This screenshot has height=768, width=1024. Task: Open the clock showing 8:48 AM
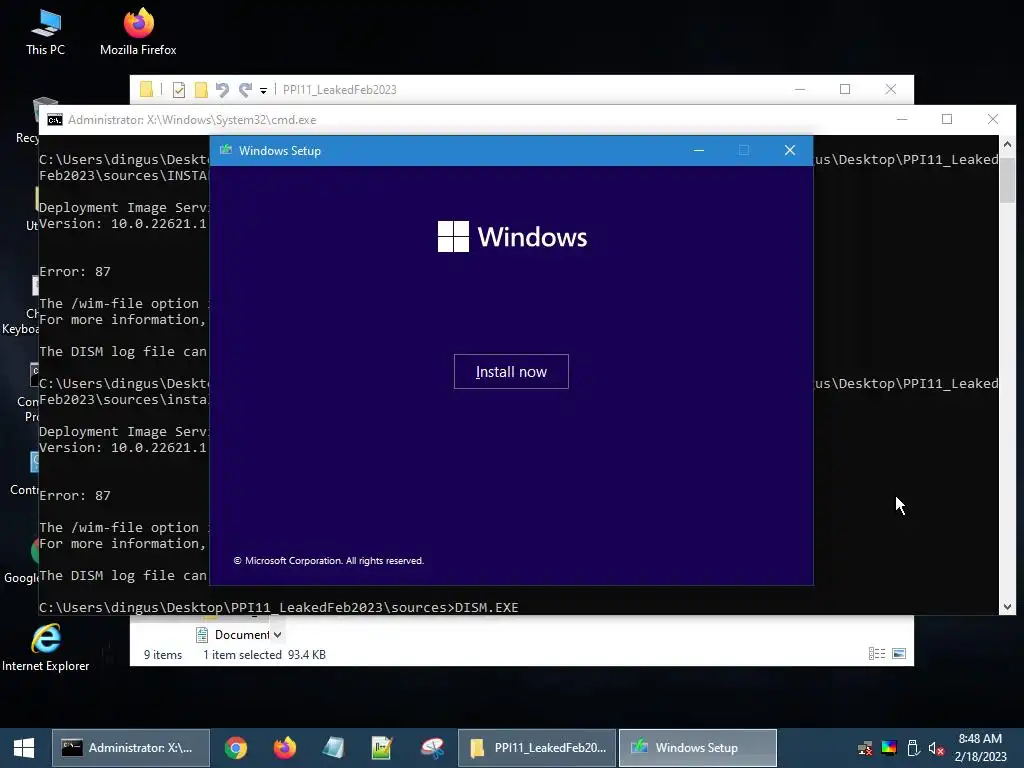tap(980, 748)
